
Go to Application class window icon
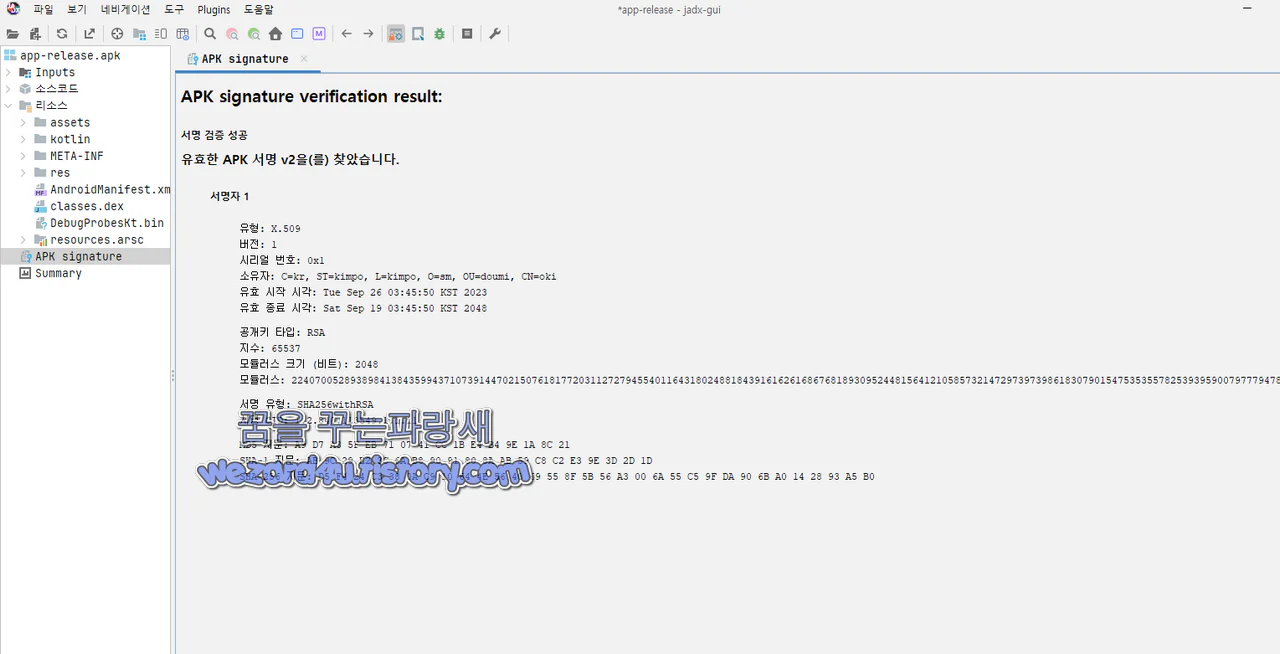[297, 34]
